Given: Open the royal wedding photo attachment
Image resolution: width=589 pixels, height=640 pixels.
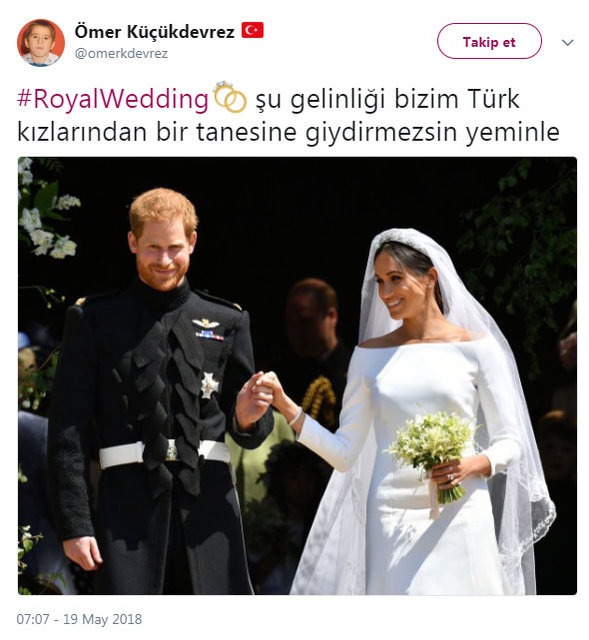Looking at the screenshot, I should tap(297, 376).
